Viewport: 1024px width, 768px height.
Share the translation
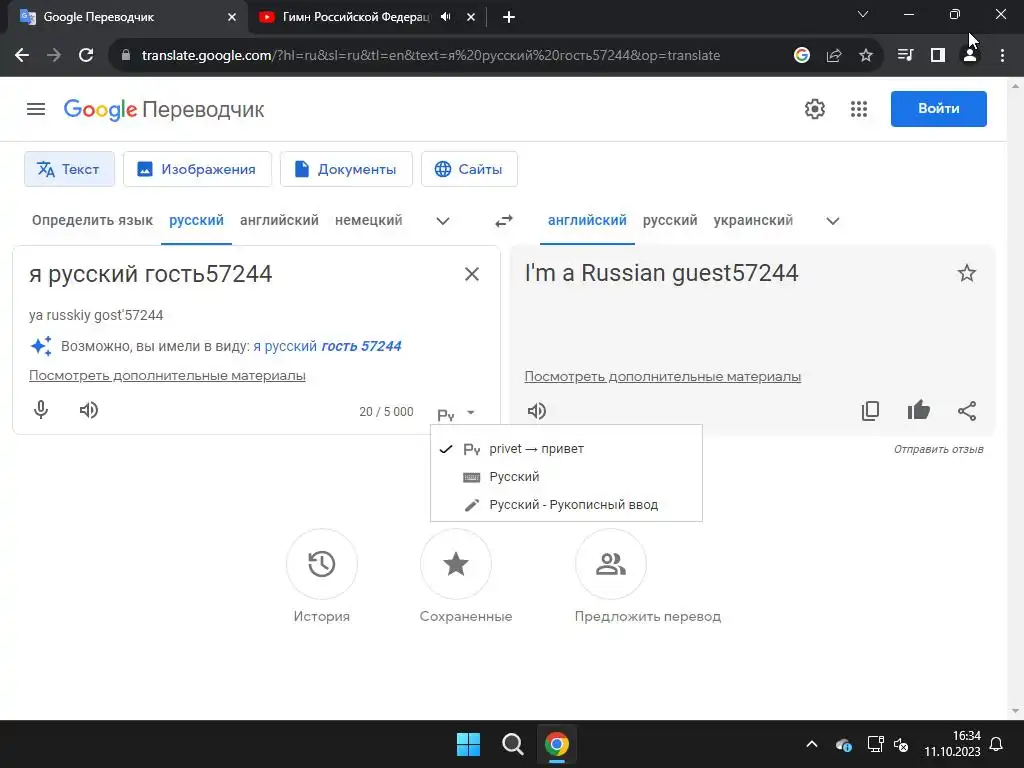pos(967,411)
